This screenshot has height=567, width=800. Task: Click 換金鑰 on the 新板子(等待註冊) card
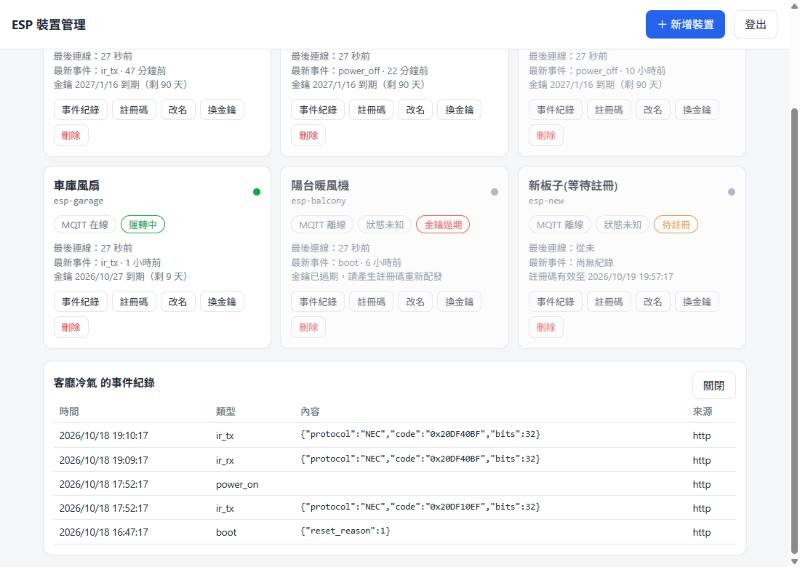pos(697,302)
